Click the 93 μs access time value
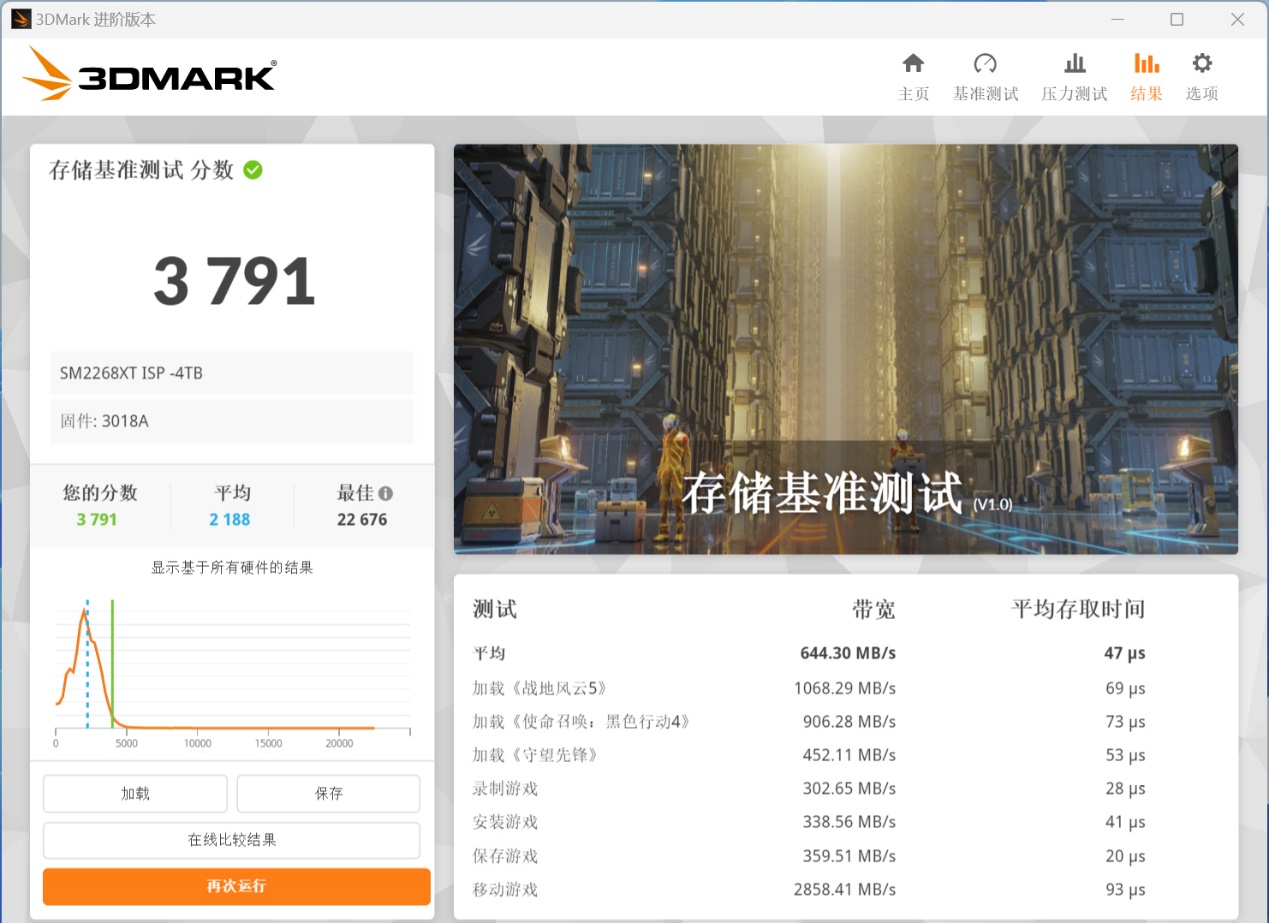The width and height of the screenshot is (1269, 923). [1125, 890]
